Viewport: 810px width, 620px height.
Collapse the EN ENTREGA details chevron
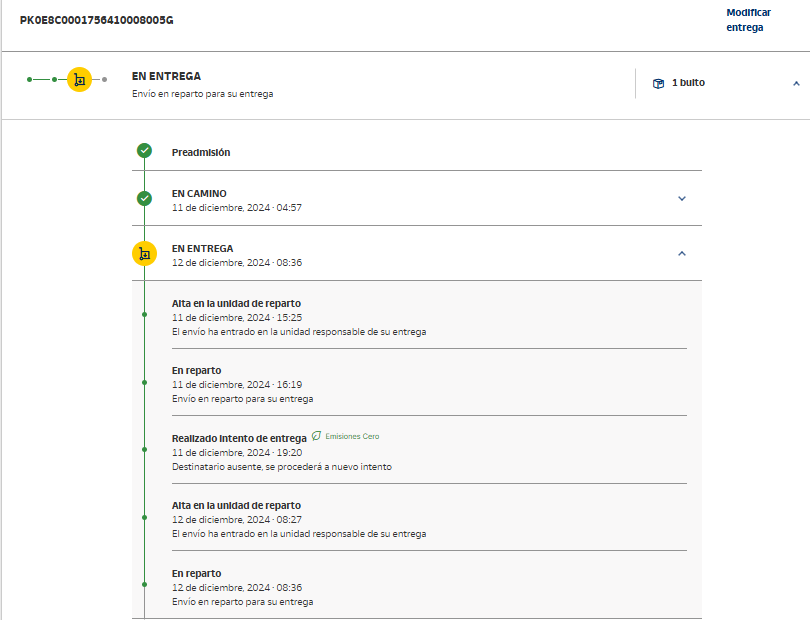coord(682,253)
